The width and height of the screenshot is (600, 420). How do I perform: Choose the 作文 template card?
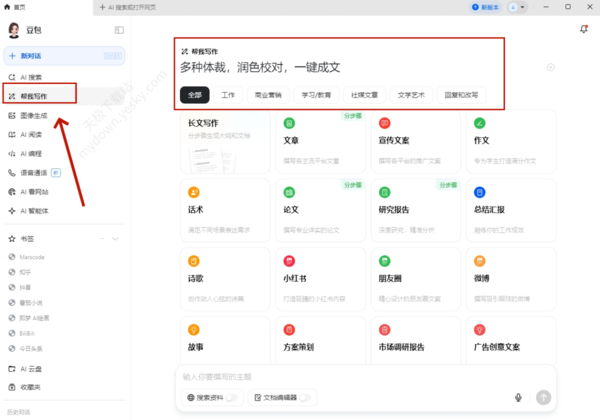point(511,142)
